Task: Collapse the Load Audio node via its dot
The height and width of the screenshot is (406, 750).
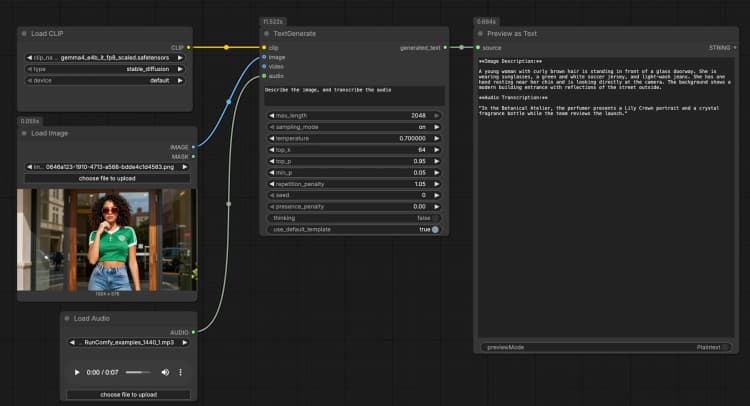Action: pyautogui.click(x=67, y=318)
